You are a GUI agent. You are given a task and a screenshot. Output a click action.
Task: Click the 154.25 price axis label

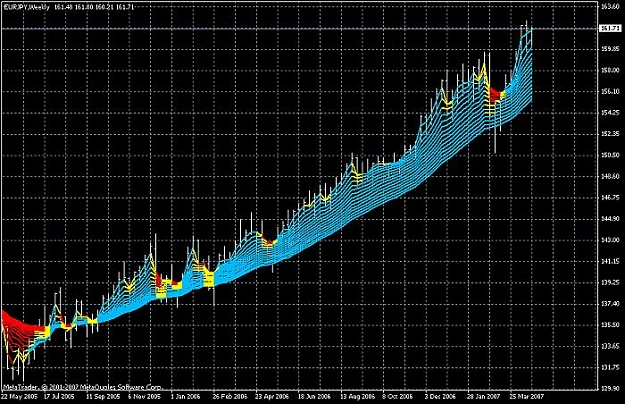[610, 113]
